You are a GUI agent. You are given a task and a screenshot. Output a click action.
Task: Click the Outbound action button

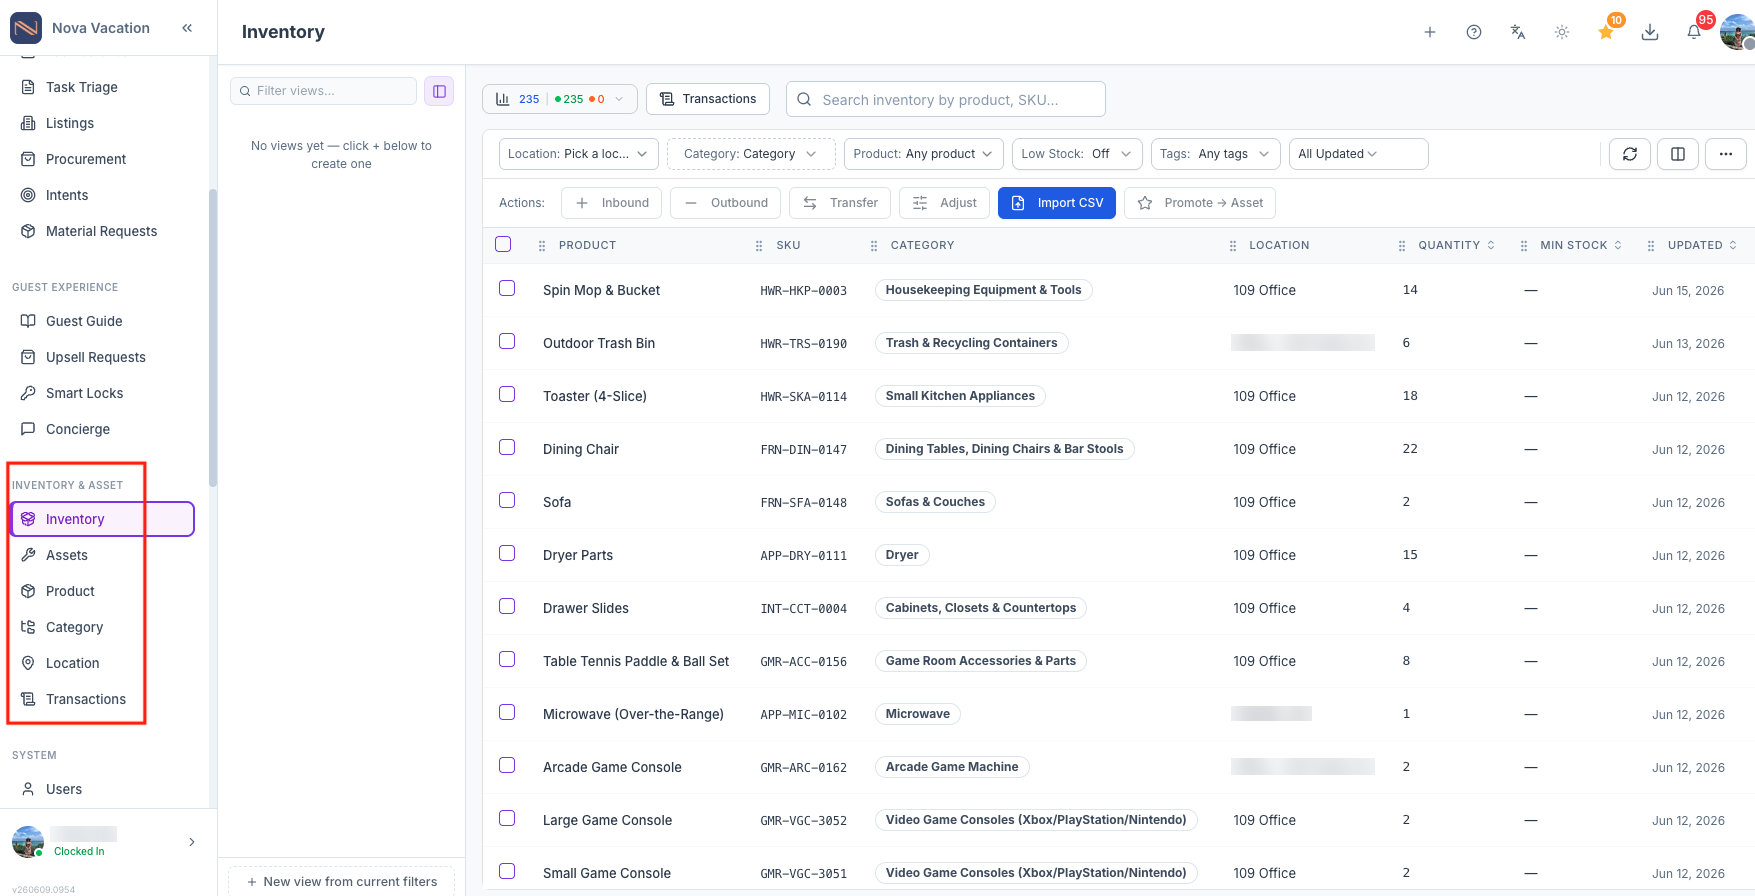coord(725,203)
